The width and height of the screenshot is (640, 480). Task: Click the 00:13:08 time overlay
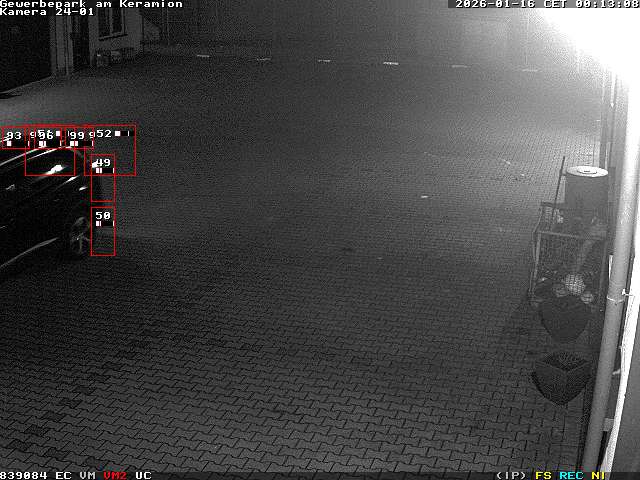[x=604, y=4]
